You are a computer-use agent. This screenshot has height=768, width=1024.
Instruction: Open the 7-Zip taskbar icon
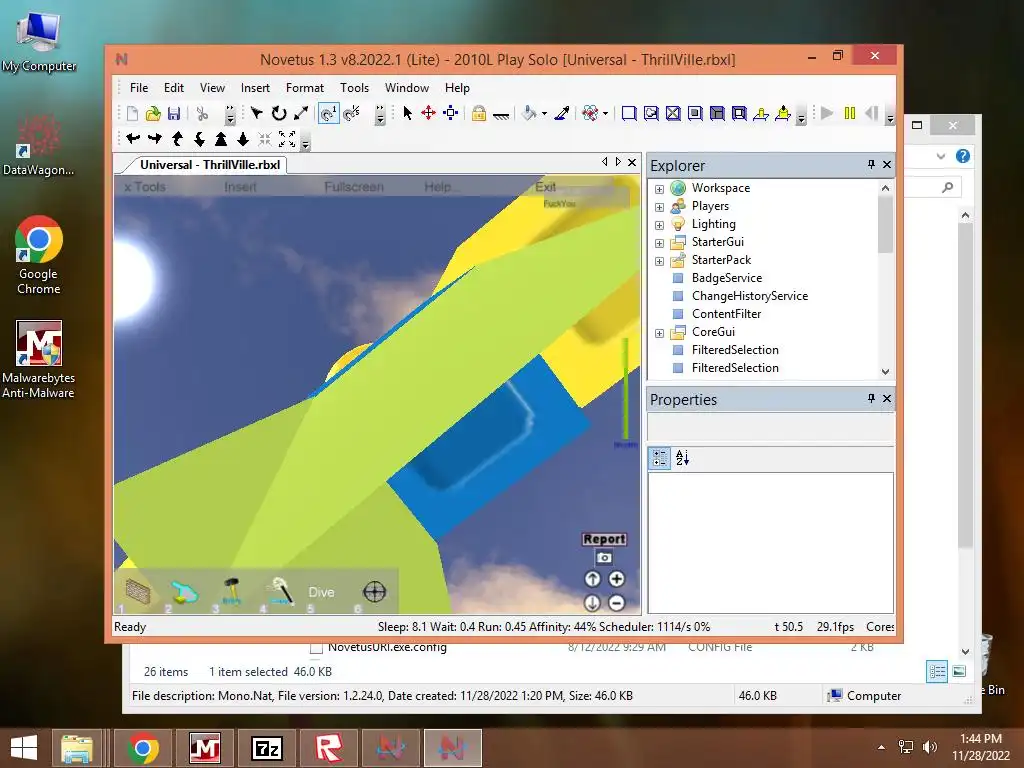click(x=267, y=748)
